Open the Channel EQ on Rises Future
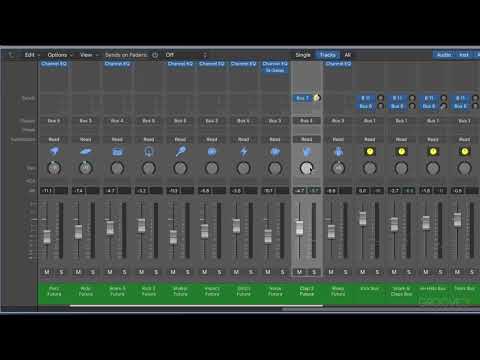Image resolution: width=480 pixels, height=360 pixels. click(x=338, y=64)
